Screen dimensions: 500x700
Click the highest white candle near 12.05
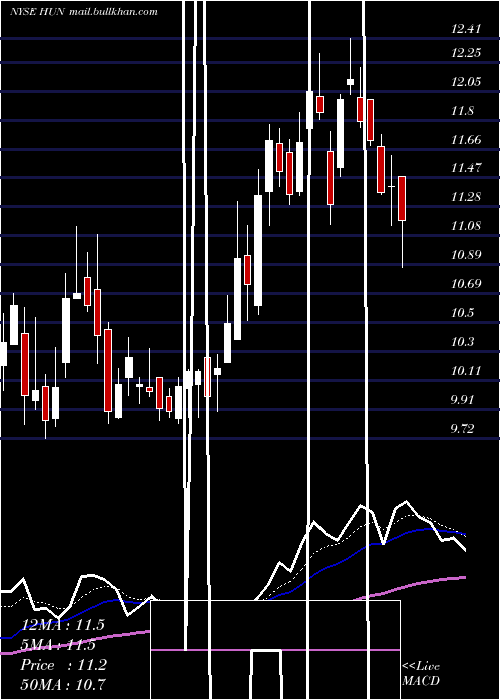[350, 82]
